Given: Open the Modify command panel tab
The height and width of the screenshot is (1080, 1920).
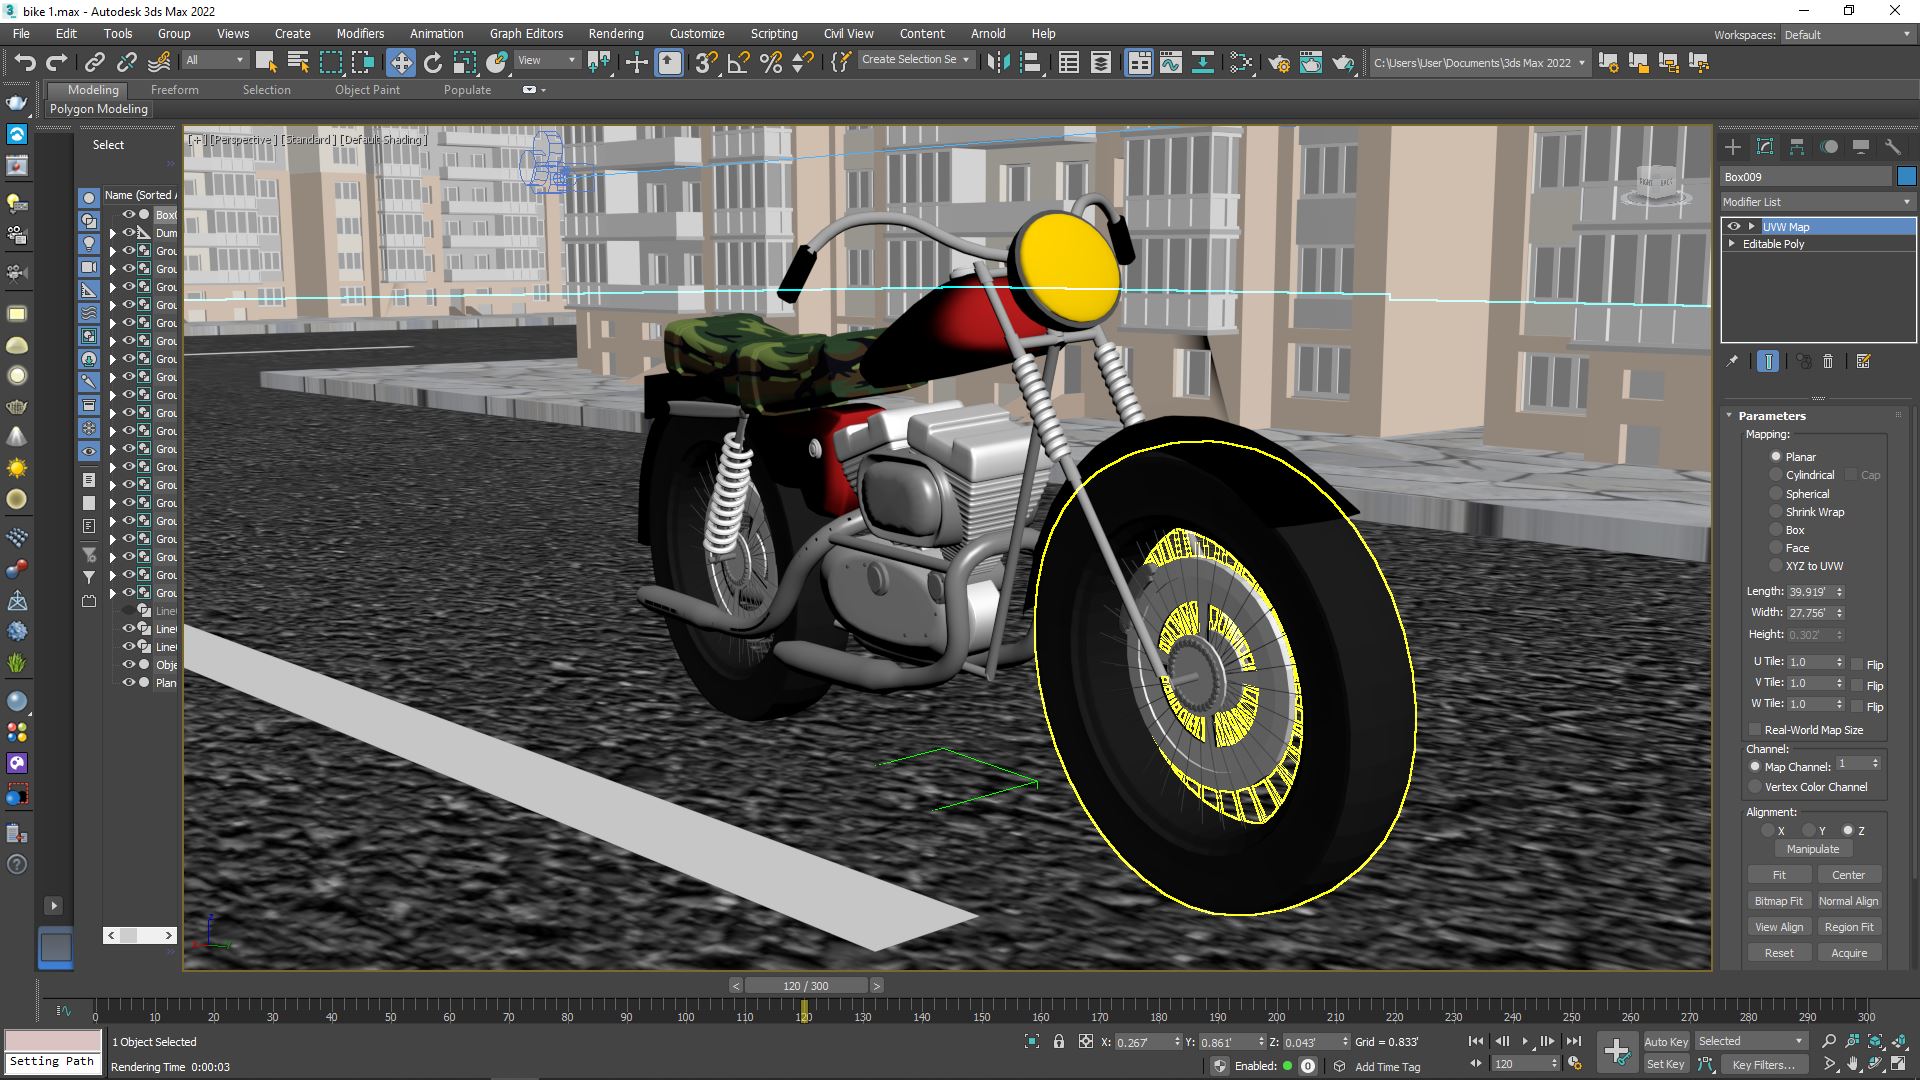Looking at the screenshot, I should click(x=1765, y=147).
